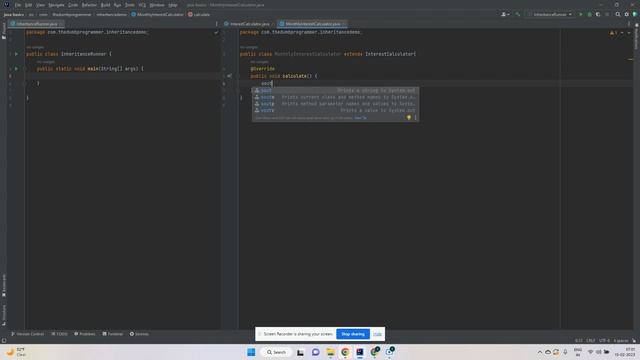Open the Window menu

[157, 5]
